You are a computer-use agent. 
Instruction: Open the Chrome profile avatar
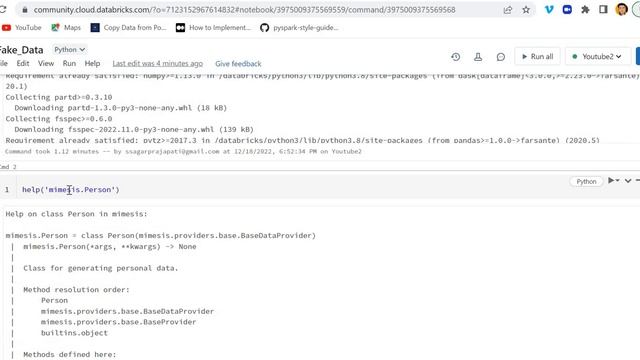(621, 9)
